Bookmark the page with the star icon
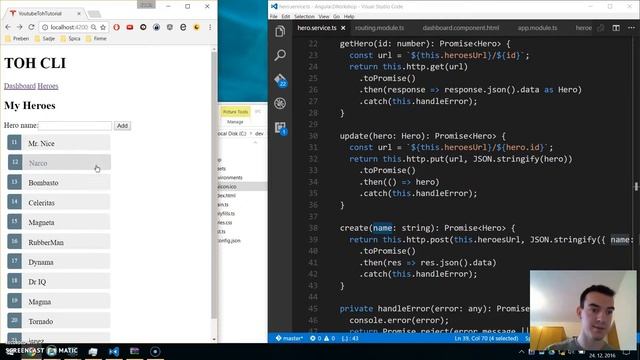The height and width of the screenshot is (360, 640). point(103,27)
